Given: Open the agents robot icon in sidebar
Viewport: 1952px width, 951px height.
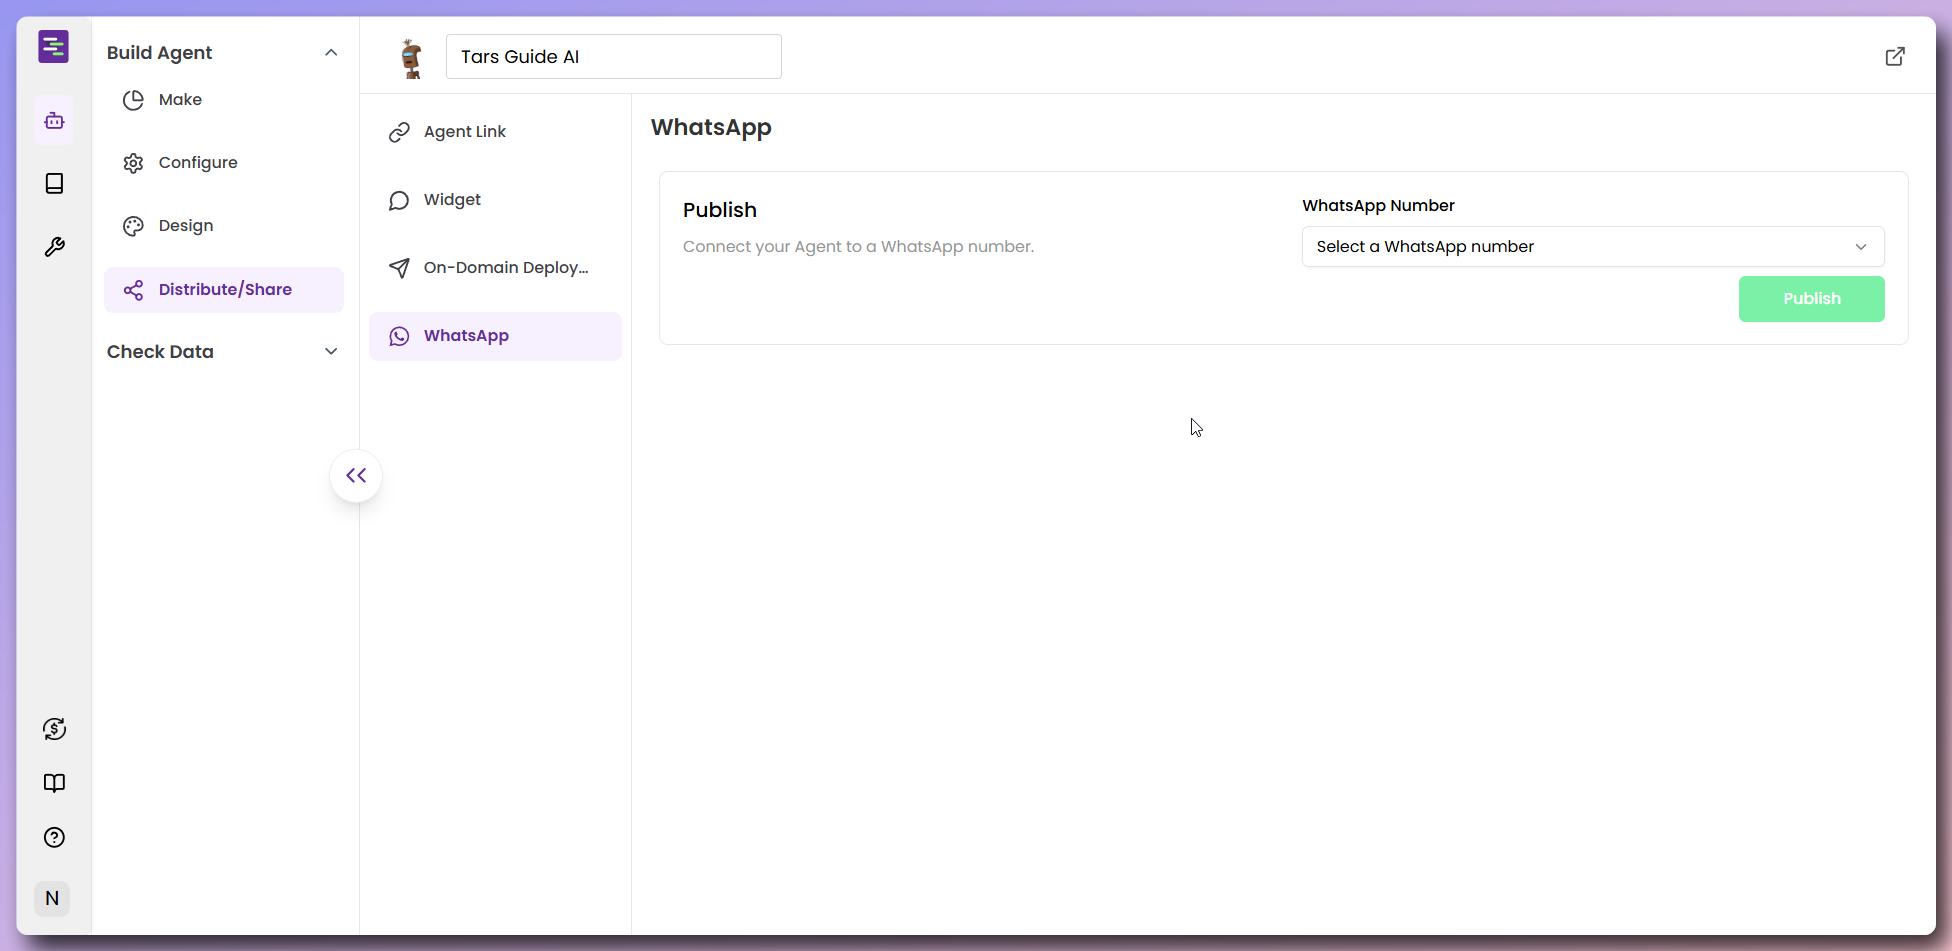Looking at the screenshot, I should pyautogui.click(x=54, y=121).
